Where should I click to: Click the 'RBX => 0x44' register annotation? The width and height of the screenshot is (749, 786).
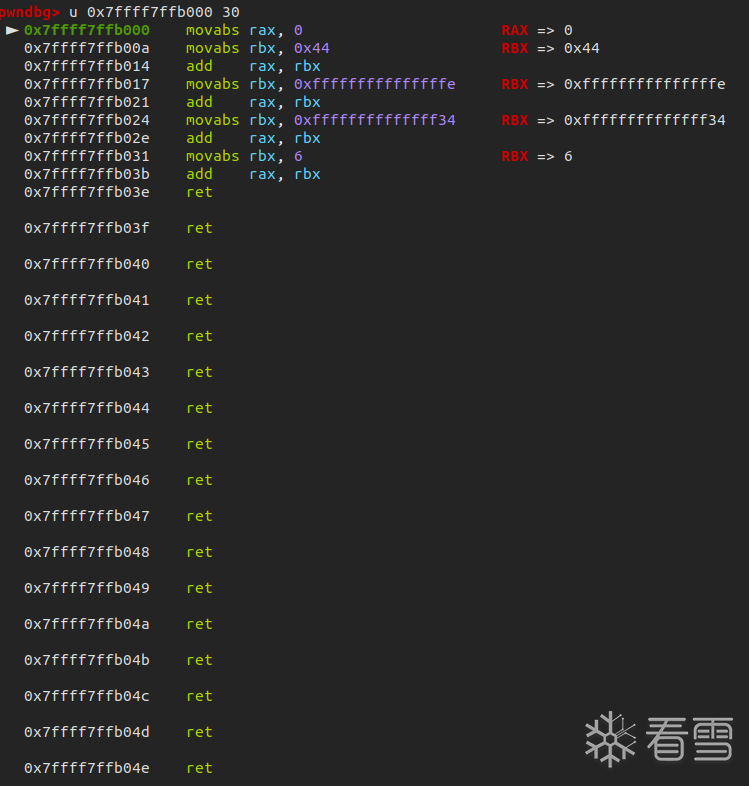(x=550, y=48)
